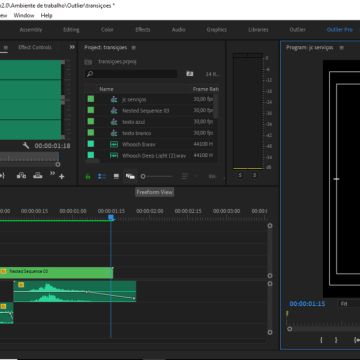
Task: Click the label color swatch of Nested Sequence 03
Action: (x=91, y=110)
